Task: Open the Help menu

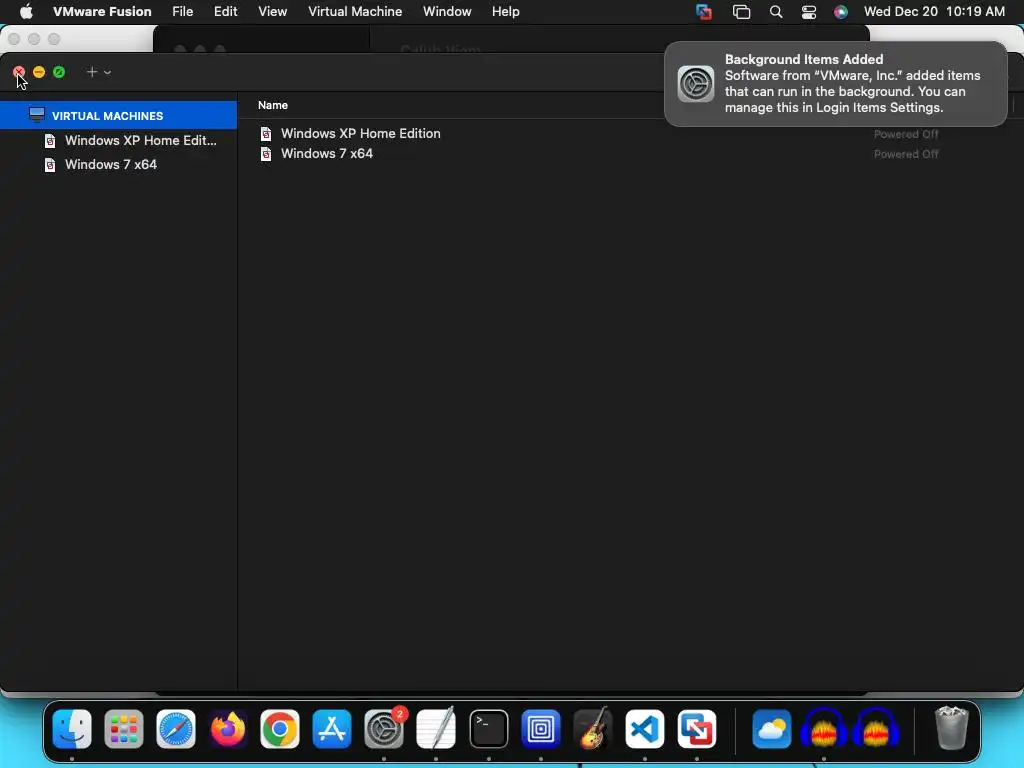Action: coord(505,11)
